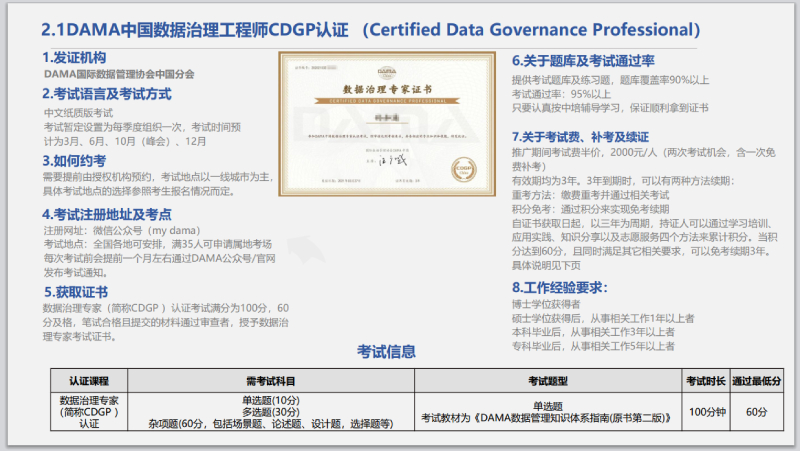The width and height of the screenshot is (800, 451).
Task: Click the line '本科毕业后，从事相关工作3年以上者'
Action: [593, 332]
